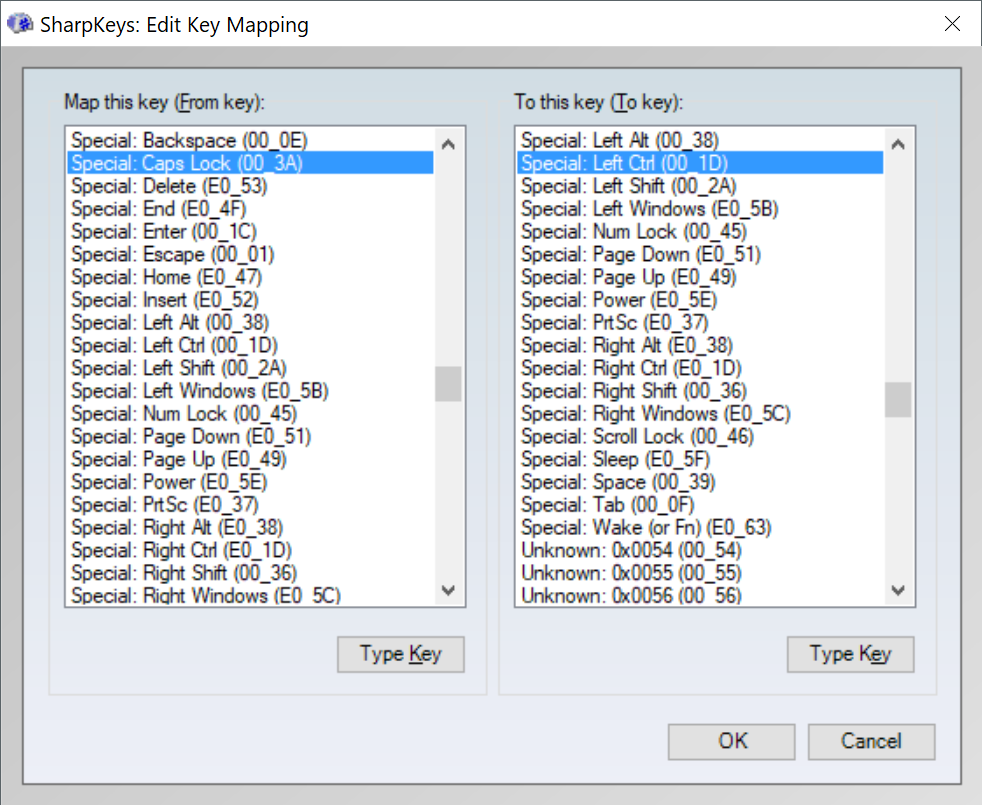Choose Escape (00_01) in From key list

coord(251,254)
